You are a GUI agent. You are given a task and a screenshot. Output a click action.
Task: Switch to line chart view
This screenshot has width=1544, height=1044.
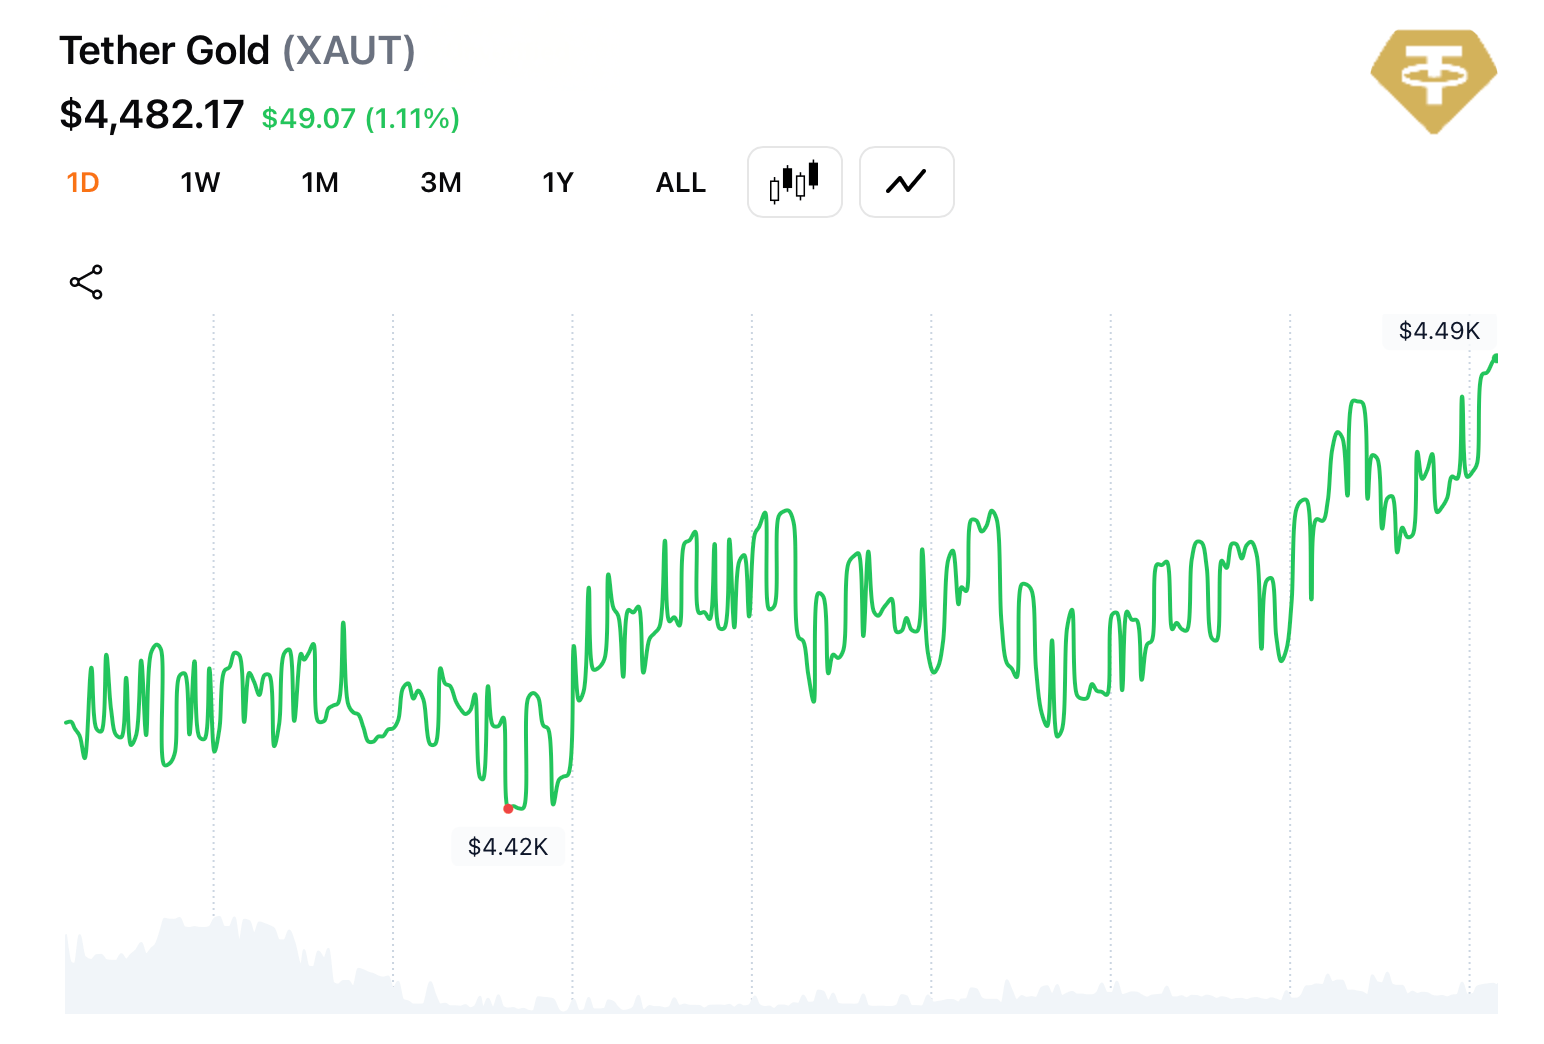(x=906, y=182)
